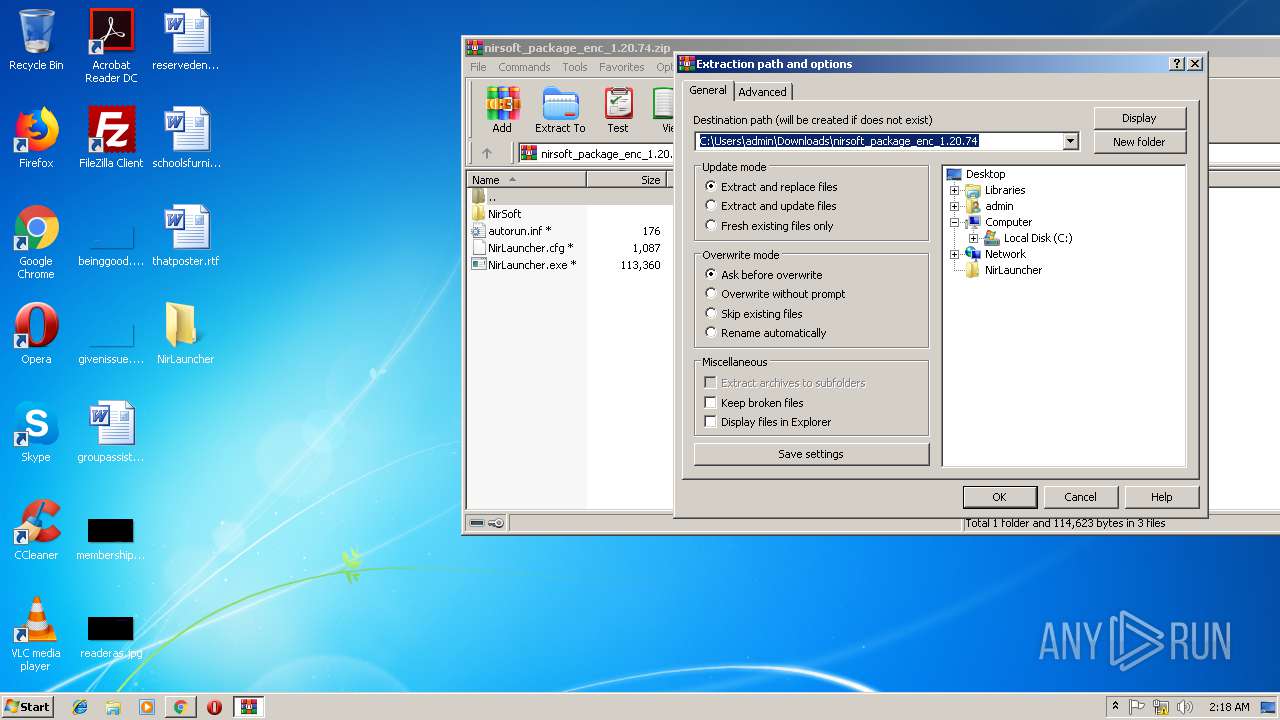
Task: Click the Save settings button
Action: (811, 454)
